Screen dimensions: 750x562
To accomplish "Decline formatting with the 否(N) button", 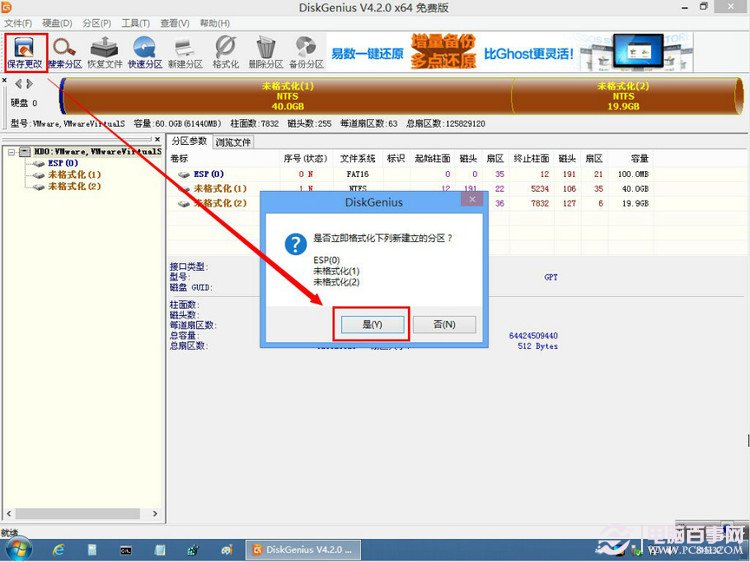I will tap(444, 324).
